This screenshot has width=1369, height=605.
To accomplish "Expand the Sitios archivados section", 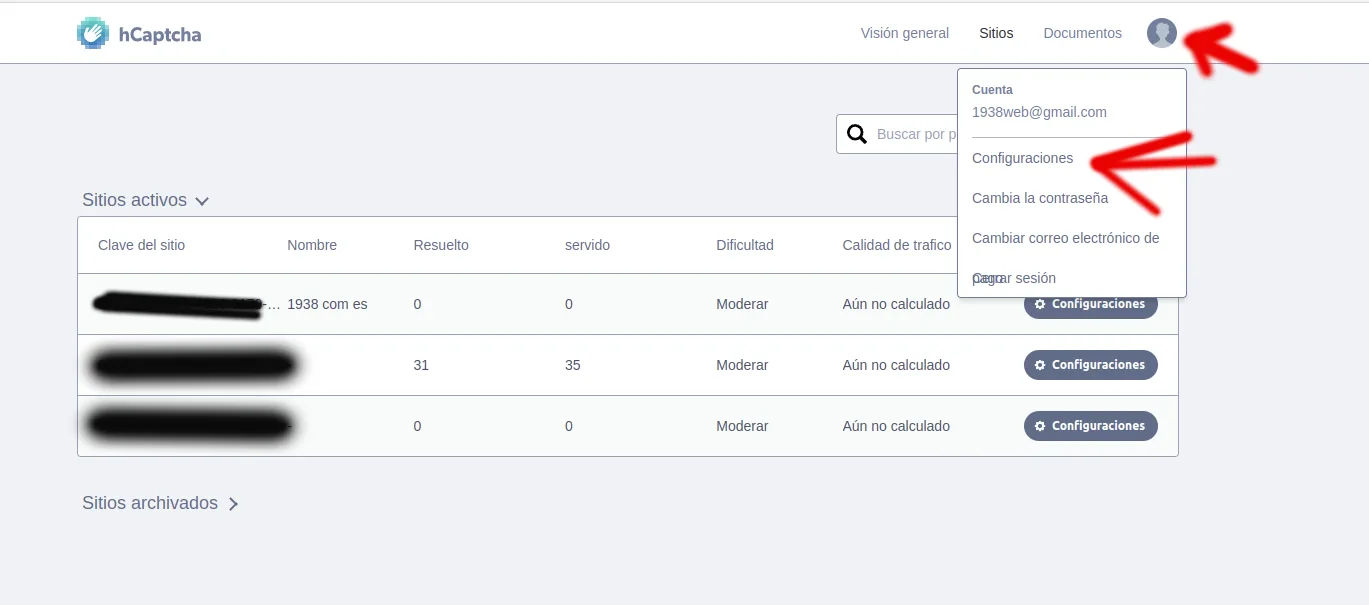I will pyautogui.click(x=160, y=503).
